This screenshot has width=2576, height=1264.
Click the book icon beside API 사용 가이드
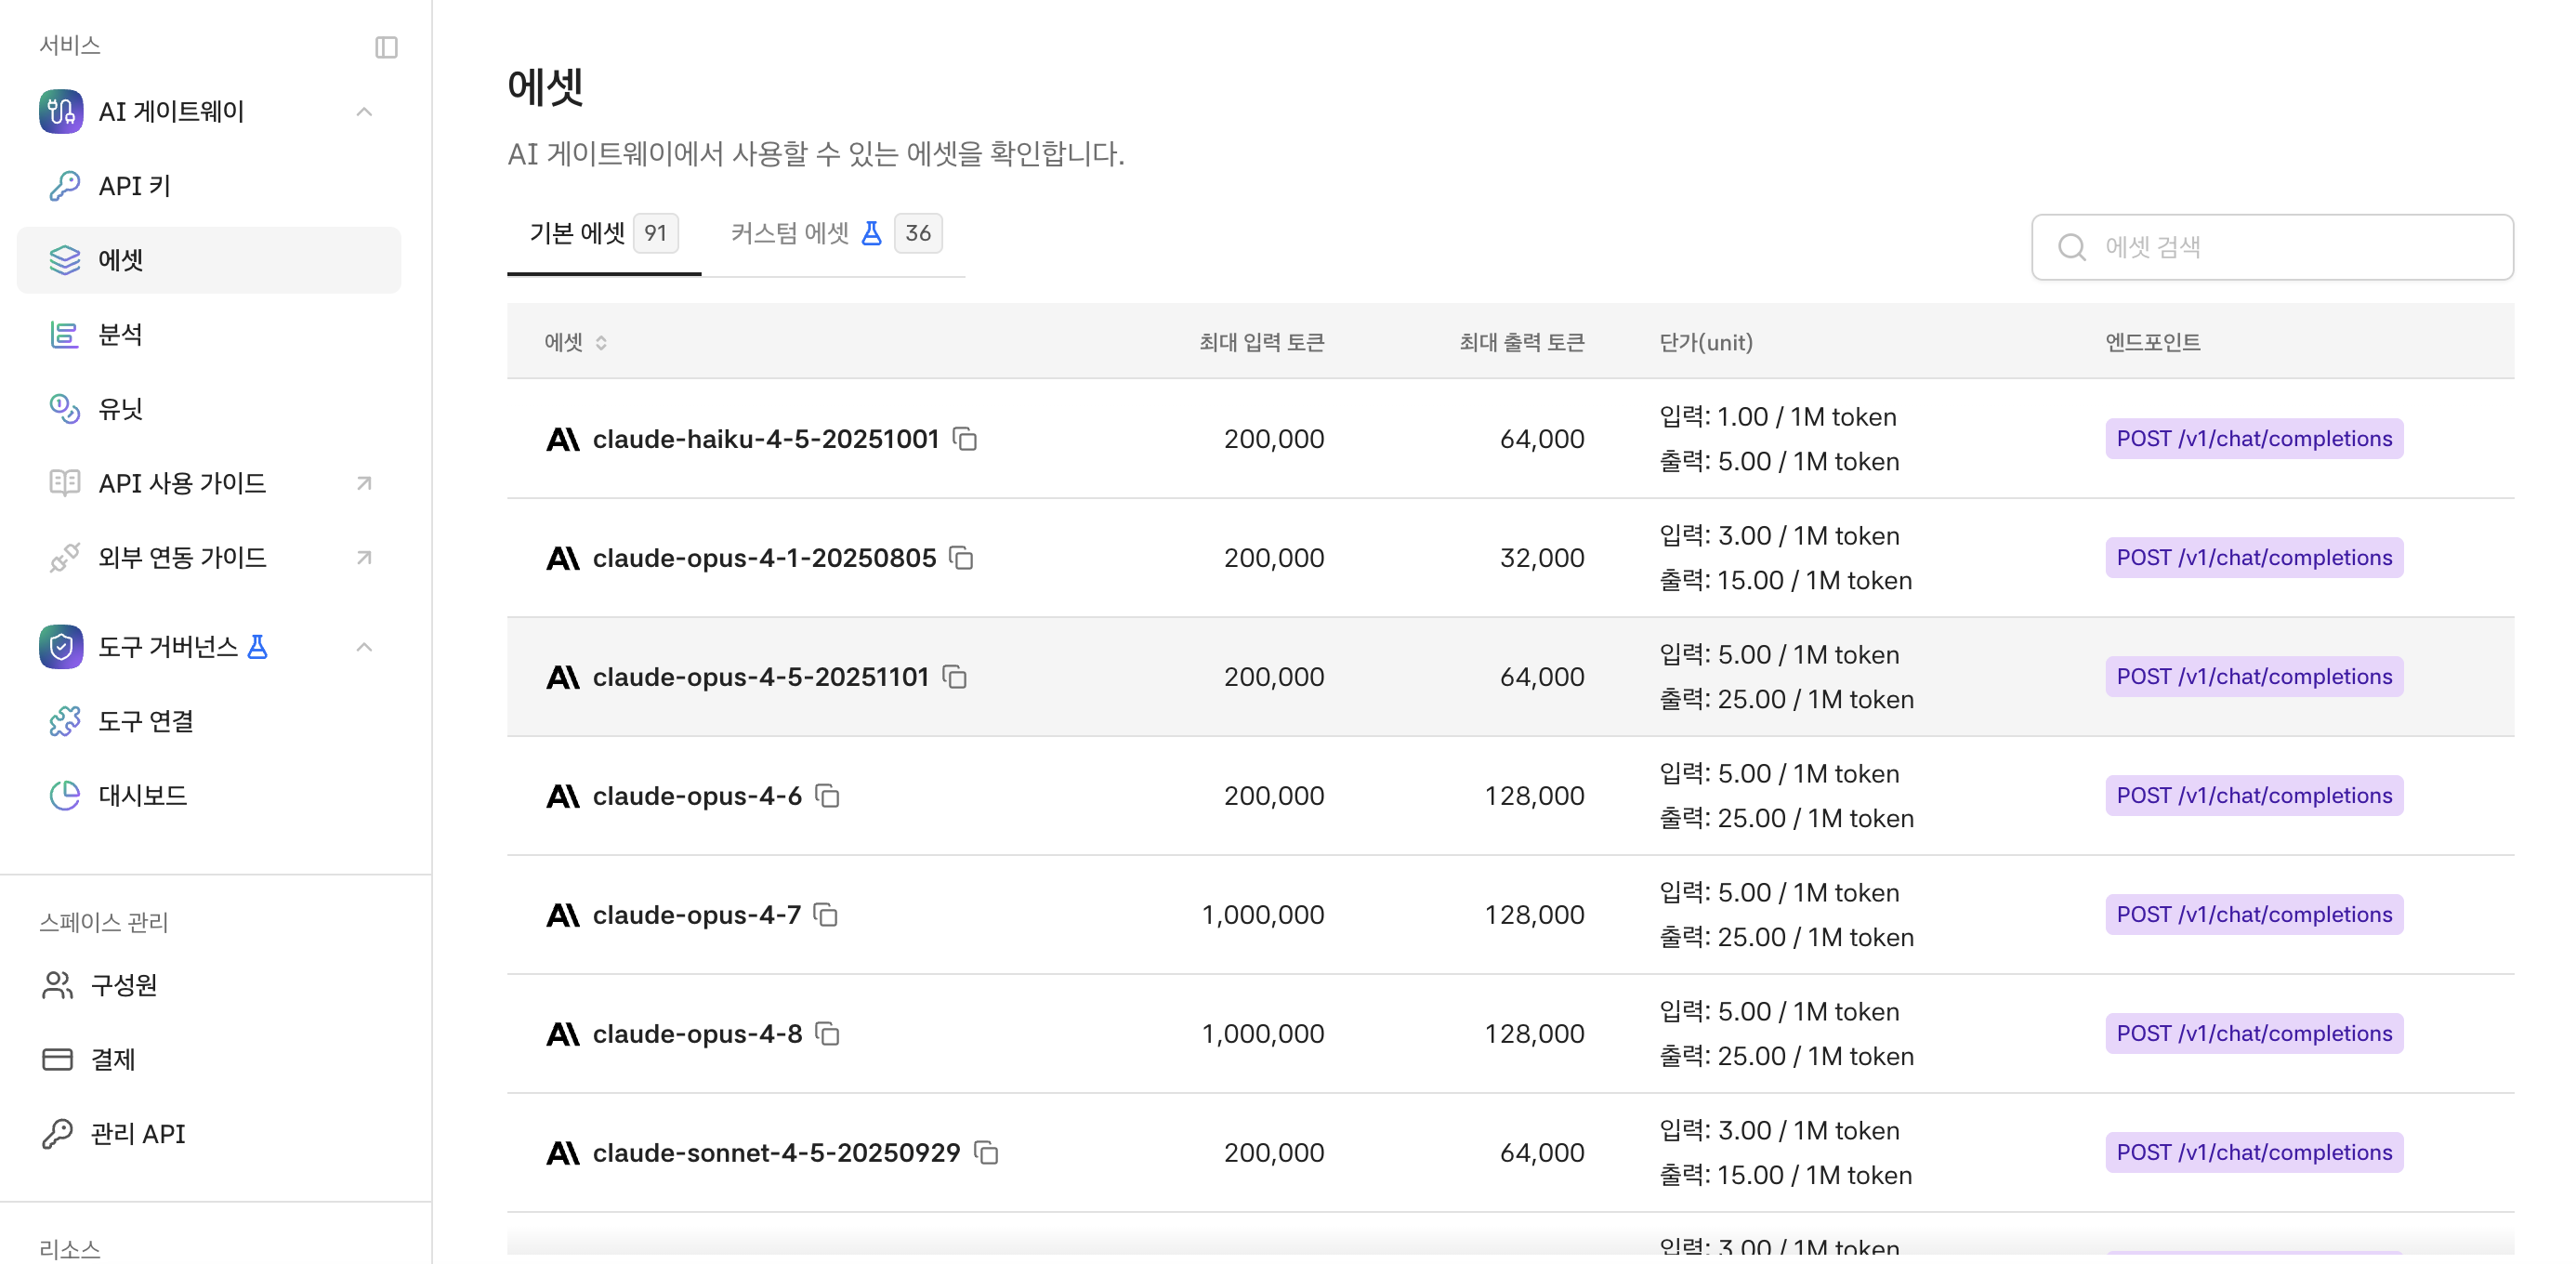click(x=65, y=483)
